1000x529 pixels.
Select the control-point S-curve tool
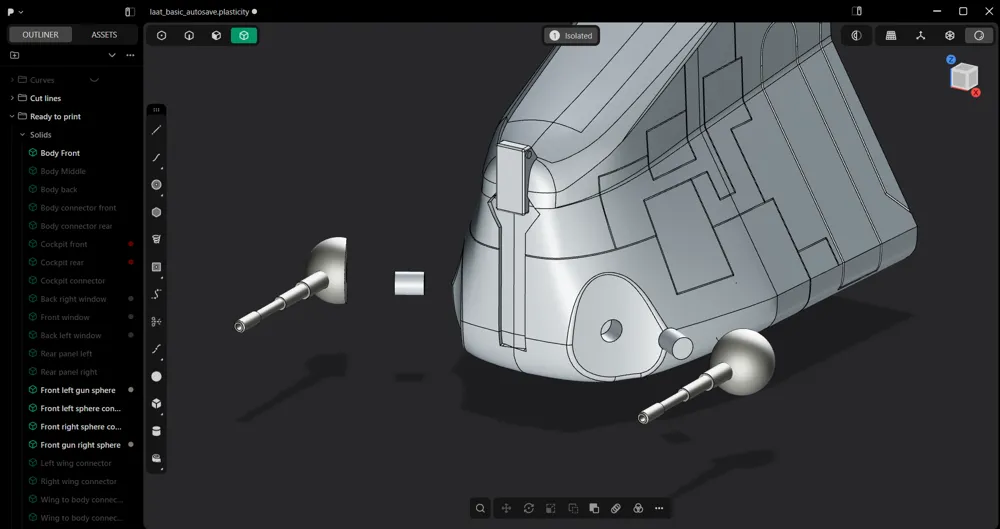coord(156,294)
